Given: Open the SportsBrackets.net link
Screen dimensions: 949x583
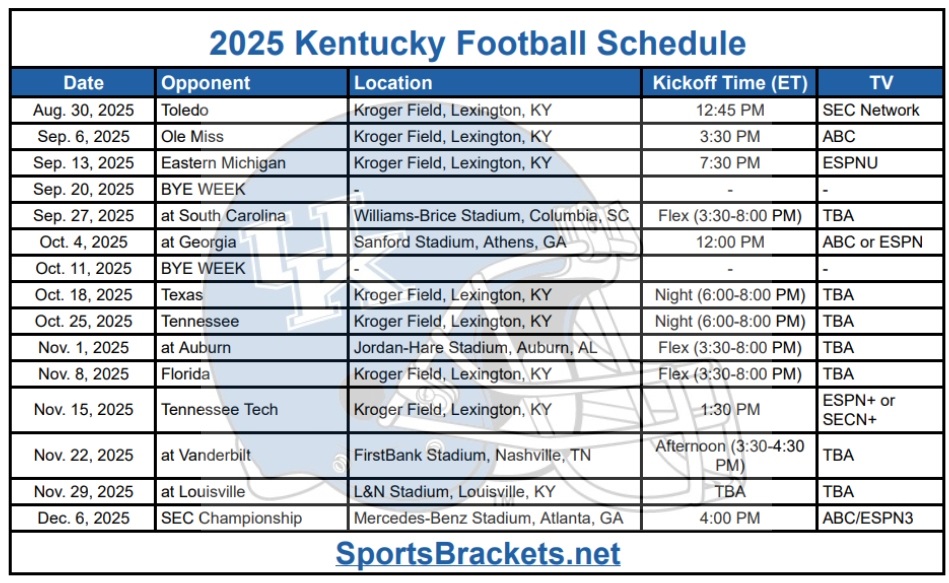Looking at the screenshot, I should point(478,553).
